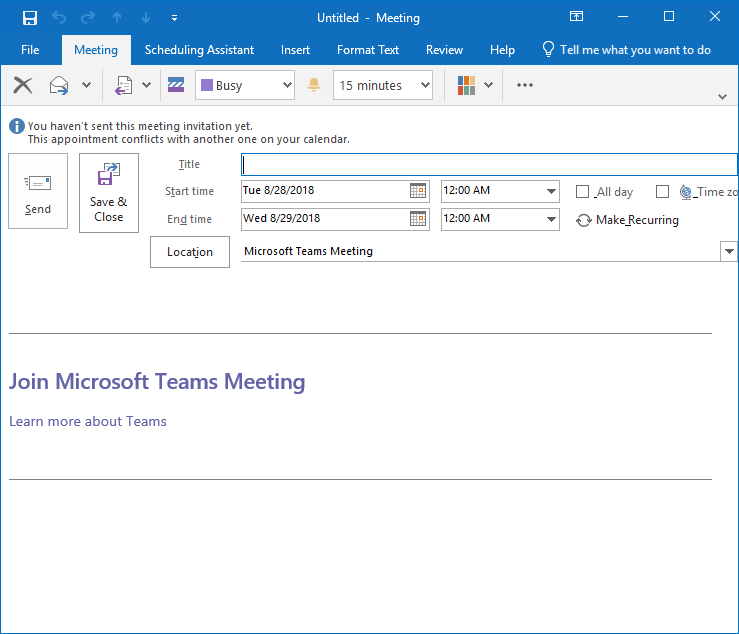
Task: Expand the Location dropdown arrow
Action: [729, 251]
